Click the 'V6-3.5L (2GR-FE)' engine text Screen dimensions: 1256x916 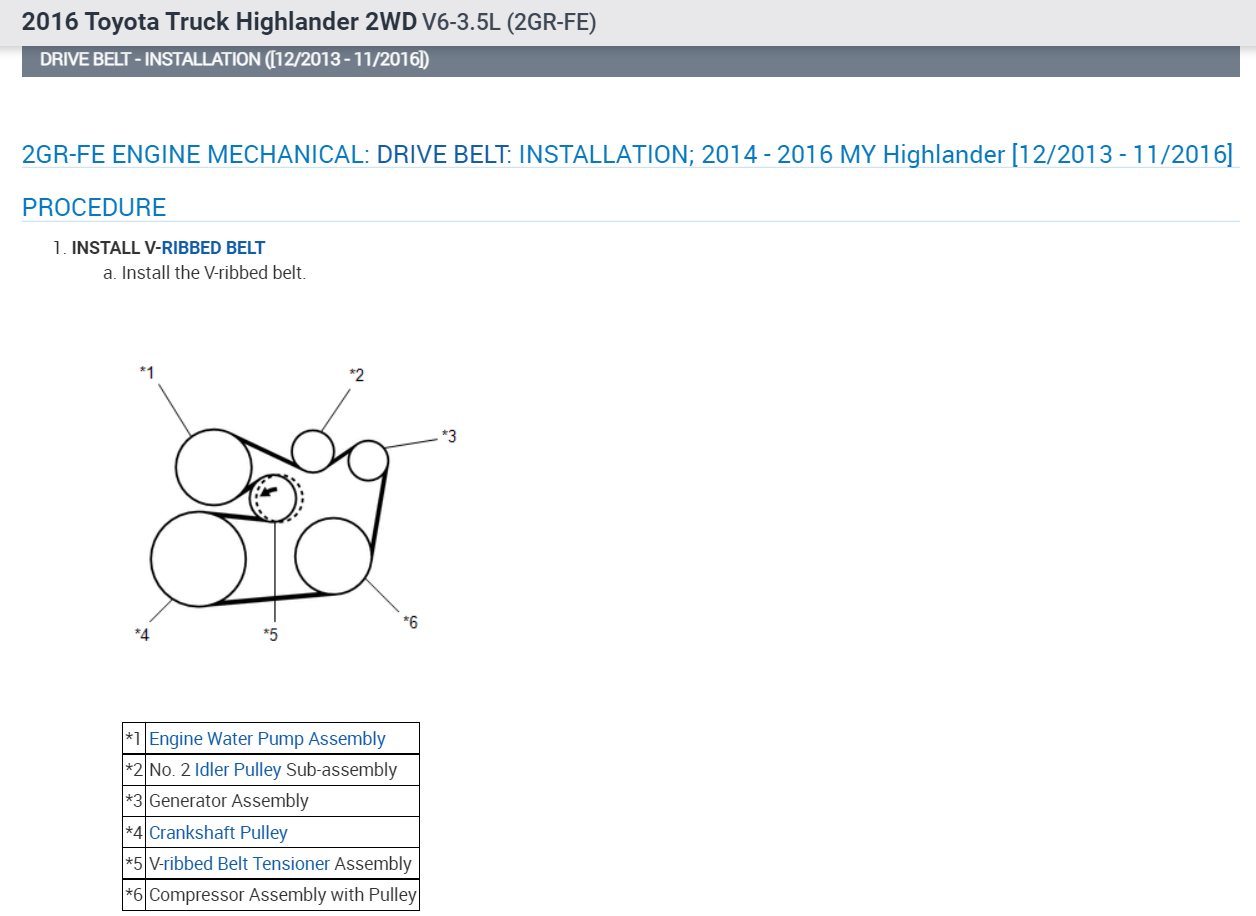tap(509, 21)
